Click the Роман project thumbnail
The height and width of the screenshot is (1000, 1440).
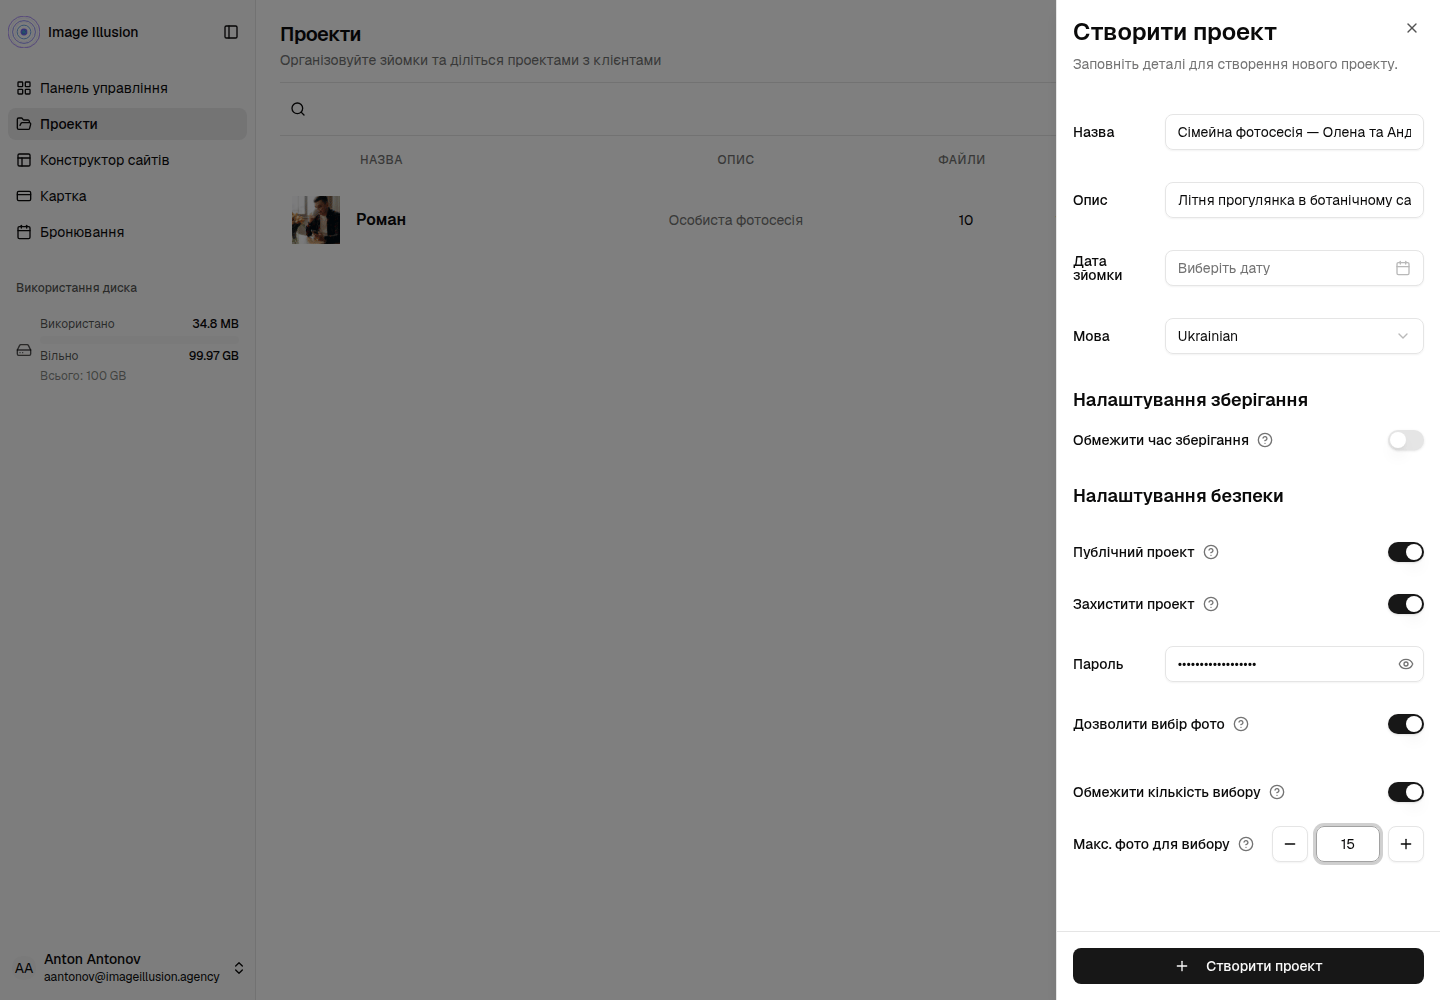pyautogui.click(x=316, y=220)
